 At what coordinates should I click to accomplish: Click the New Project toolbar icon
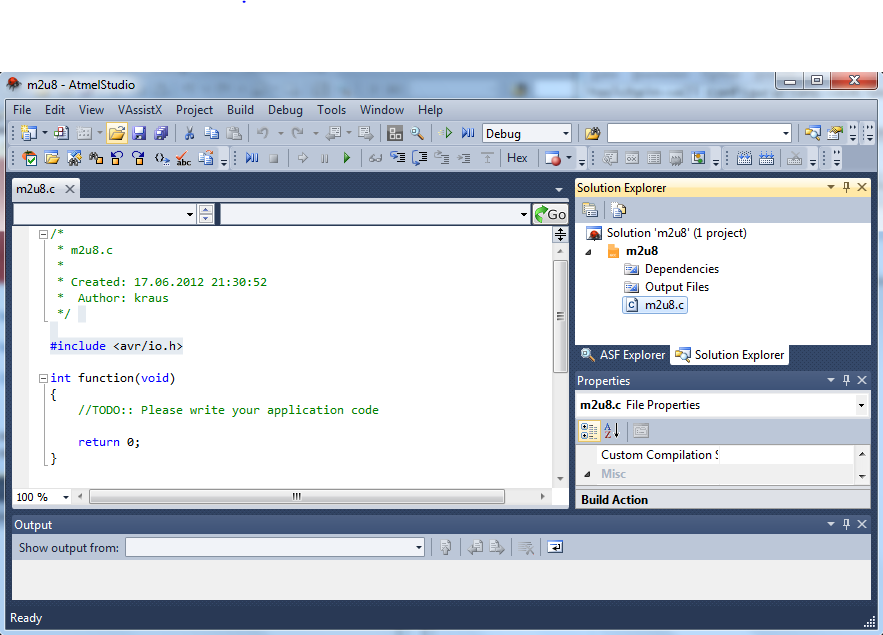29,133
